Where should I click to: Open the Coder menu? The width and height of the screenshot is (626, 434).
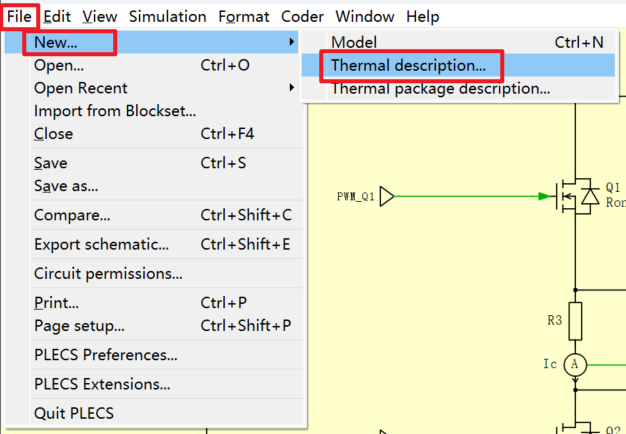pos(302,16)
